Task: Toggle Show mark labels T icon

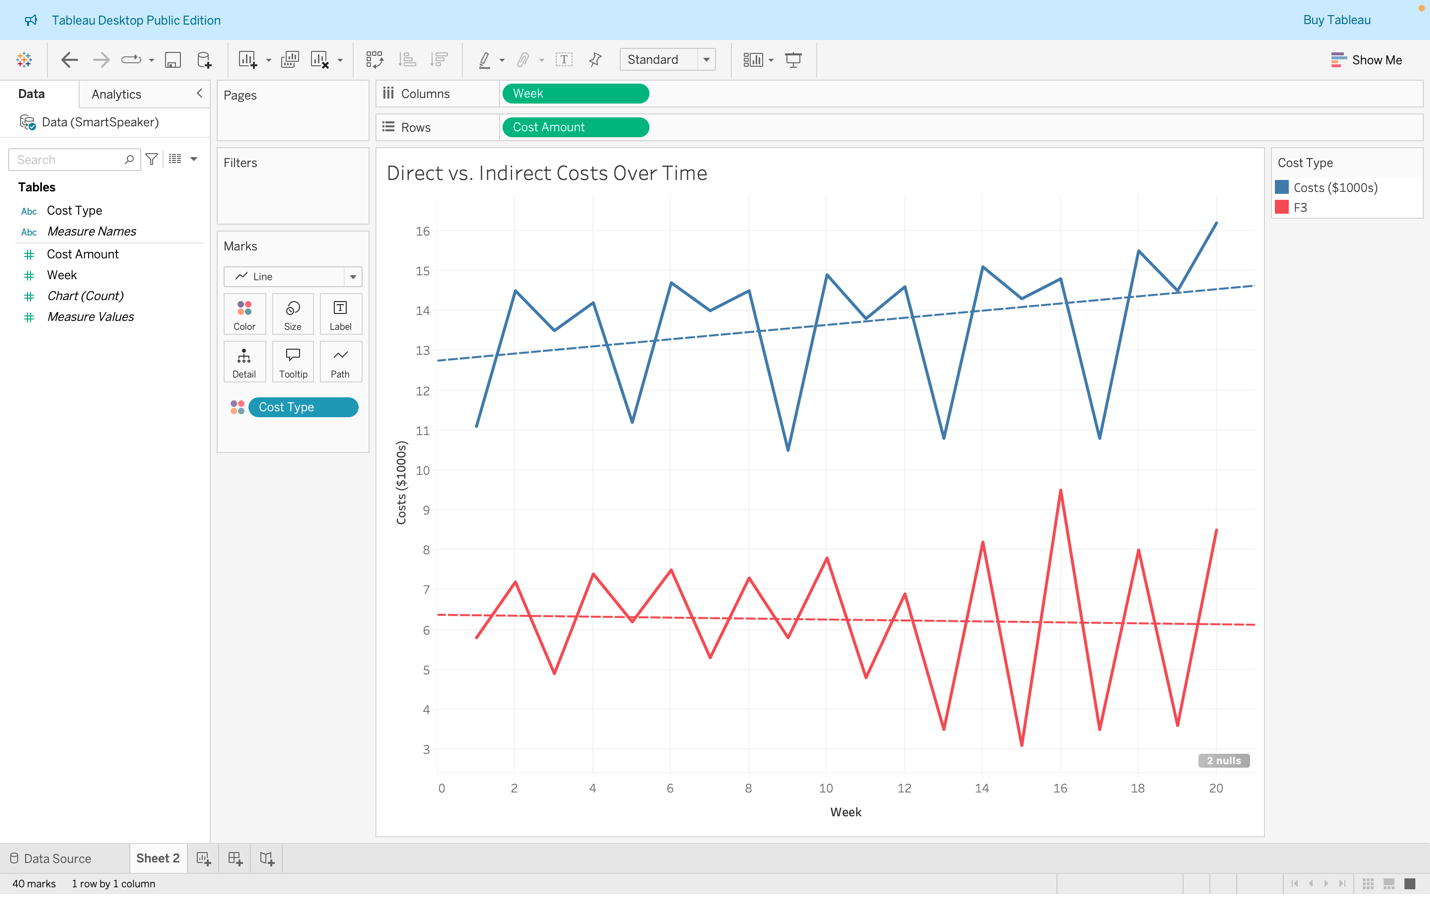Action: click(x=564, y=60)
